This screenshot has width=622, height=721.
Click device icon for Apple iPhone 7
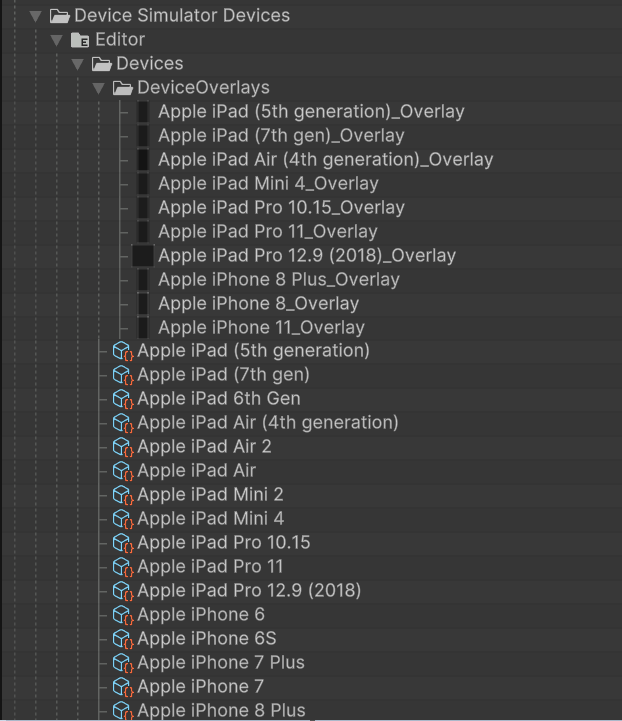point(123,687)
